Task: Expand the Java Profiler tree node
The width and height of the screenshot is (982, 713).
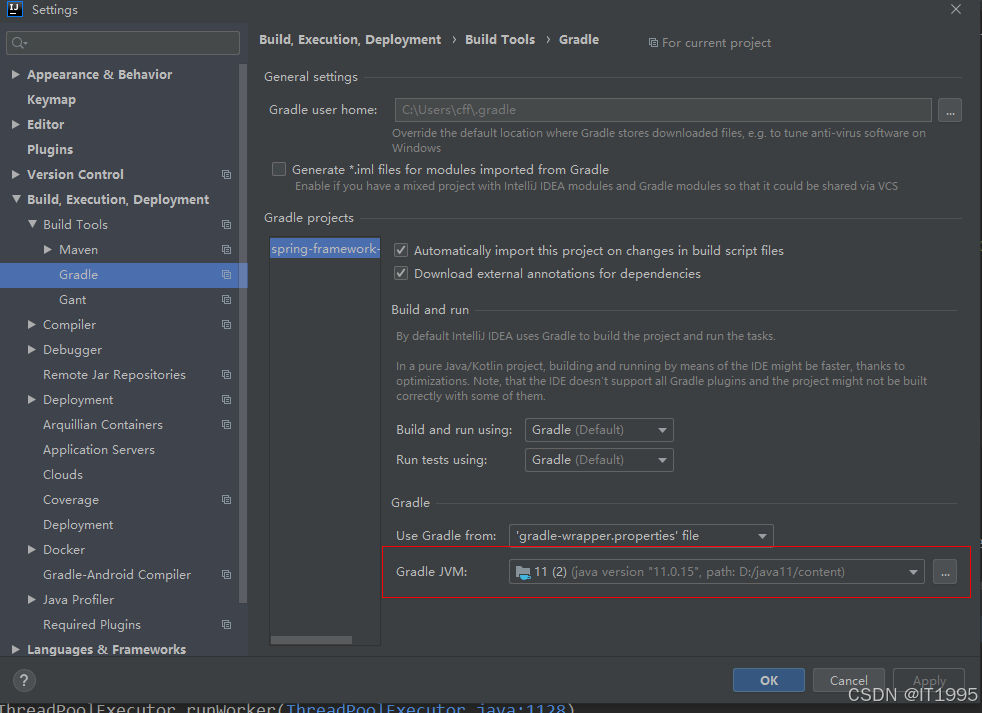Action: point(31,600)
